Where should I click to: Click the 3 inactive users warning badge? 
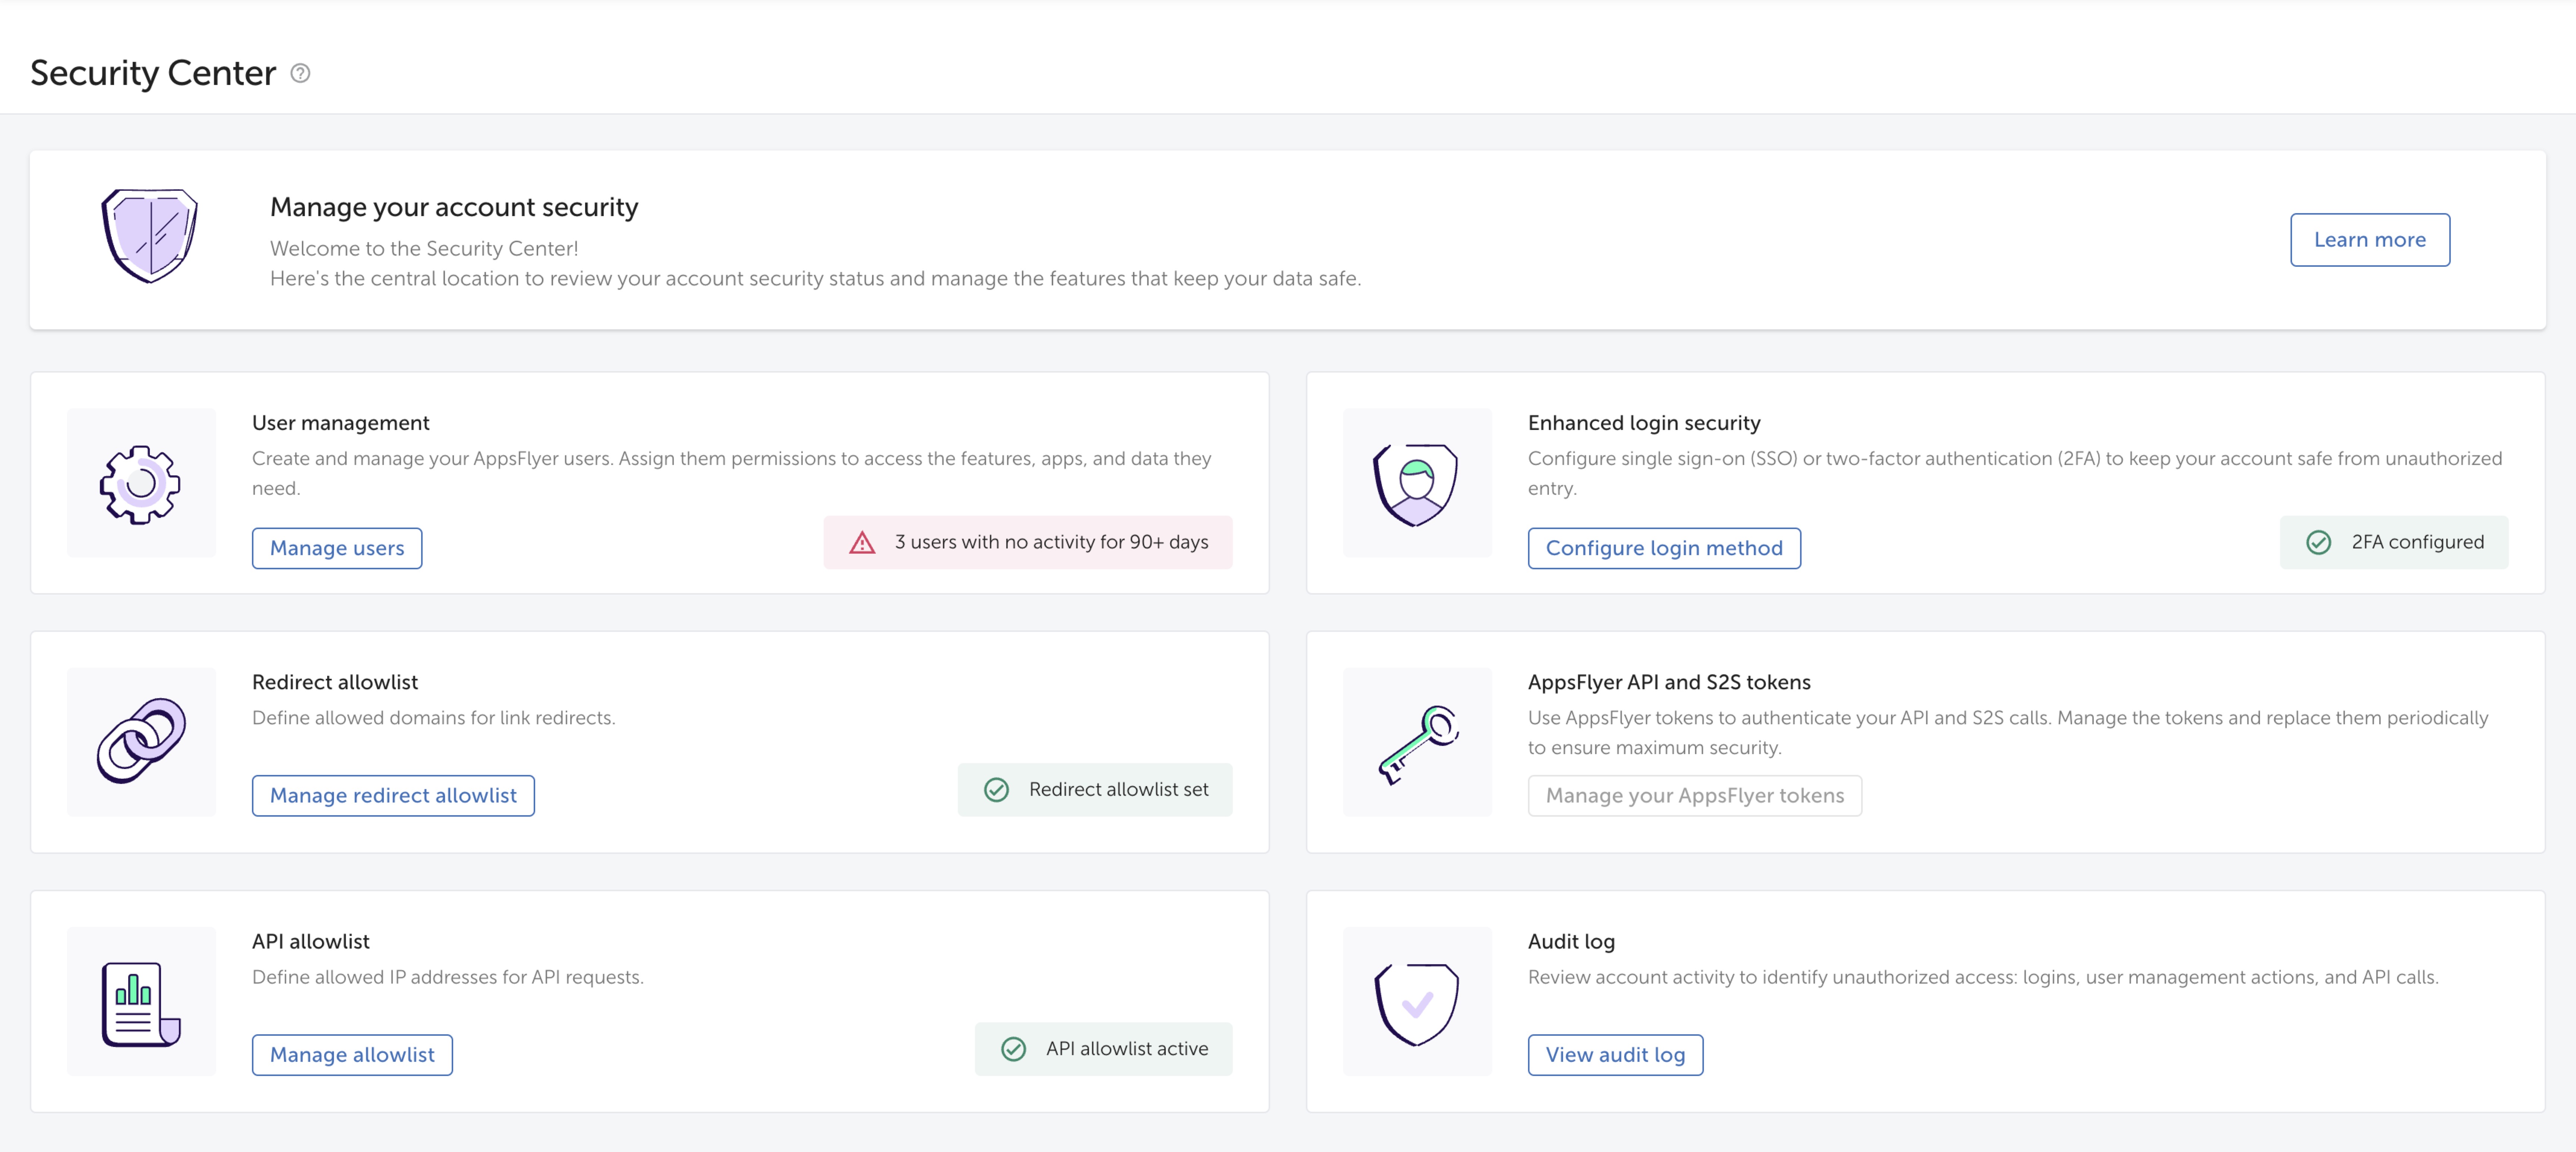(x=1028, y=542)
